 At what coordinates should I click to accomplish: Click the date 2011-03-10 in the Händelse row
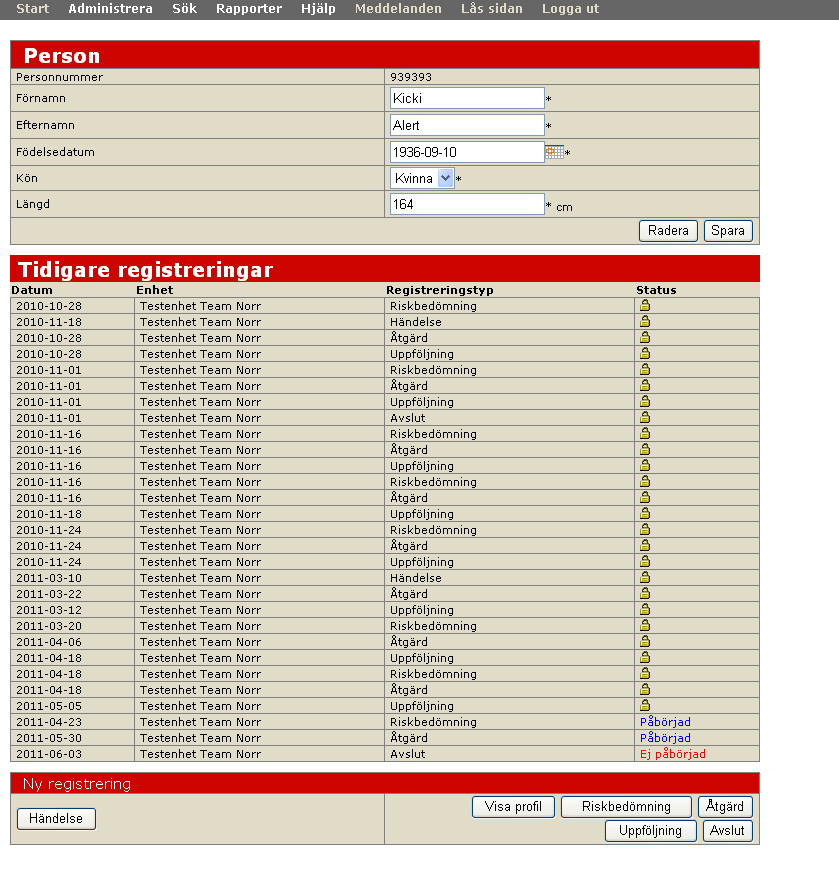point(49,578)
